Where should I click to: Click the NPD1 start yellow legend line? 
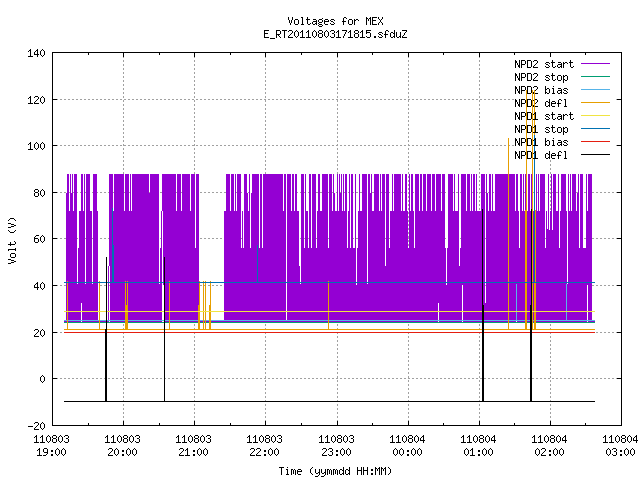(x=595, y=116)
